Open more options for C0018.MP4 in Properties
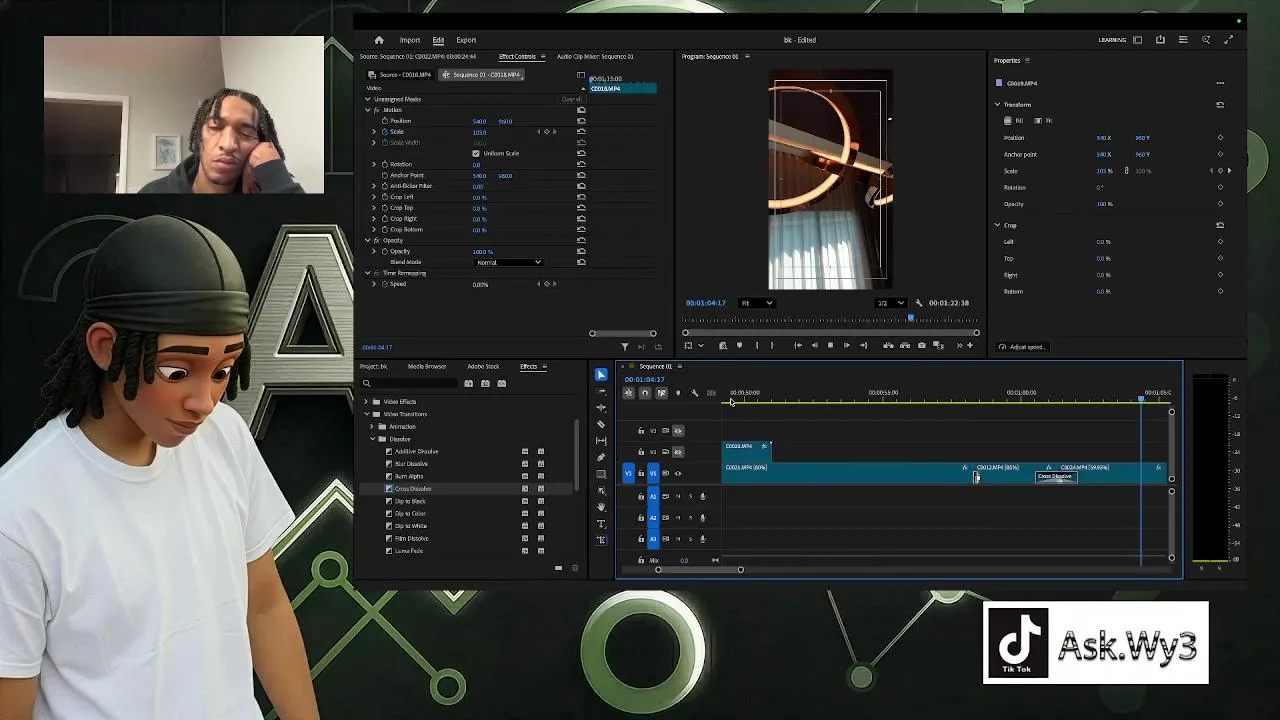The image size is (1280, 720). pos(1220,83)
